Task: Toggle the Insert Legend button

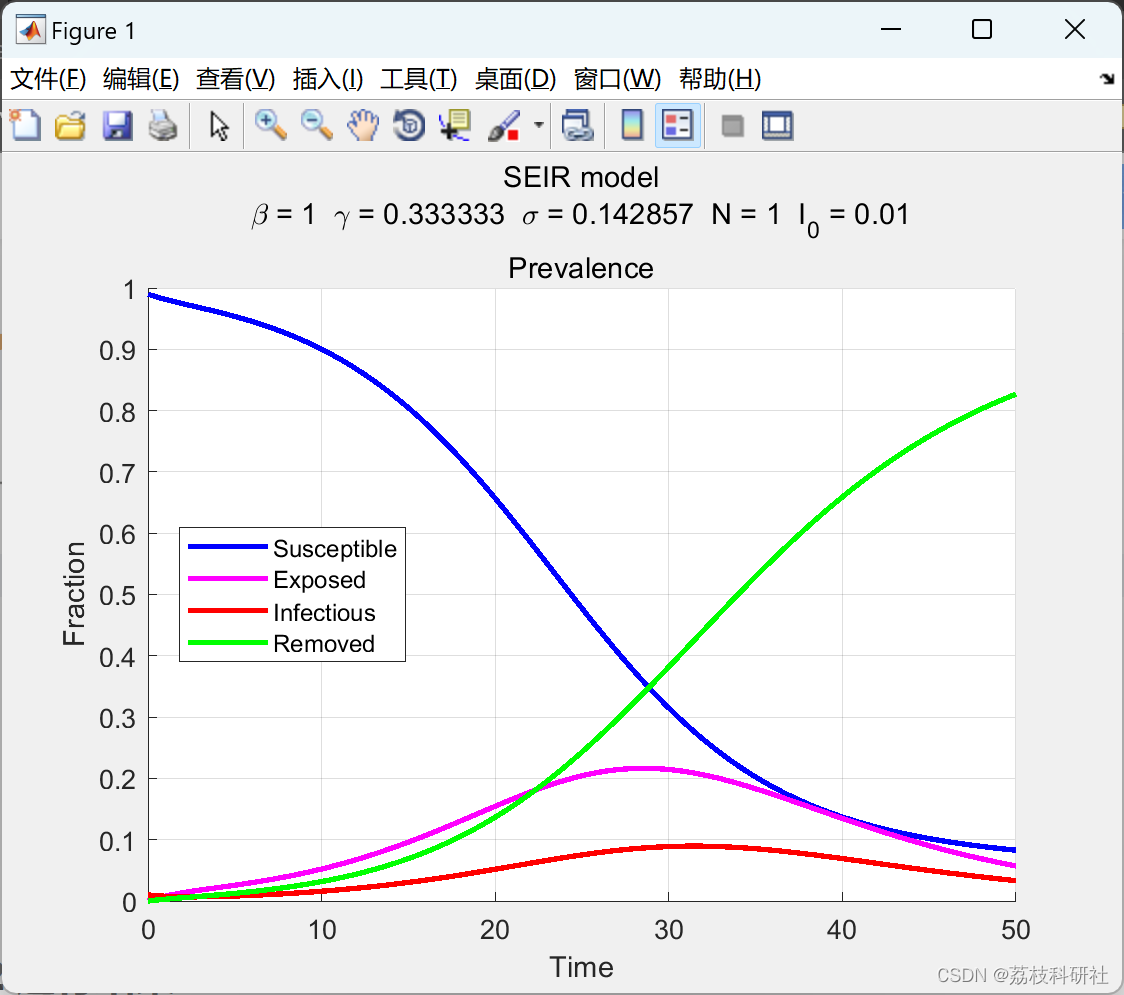Action: click(678, 125)
